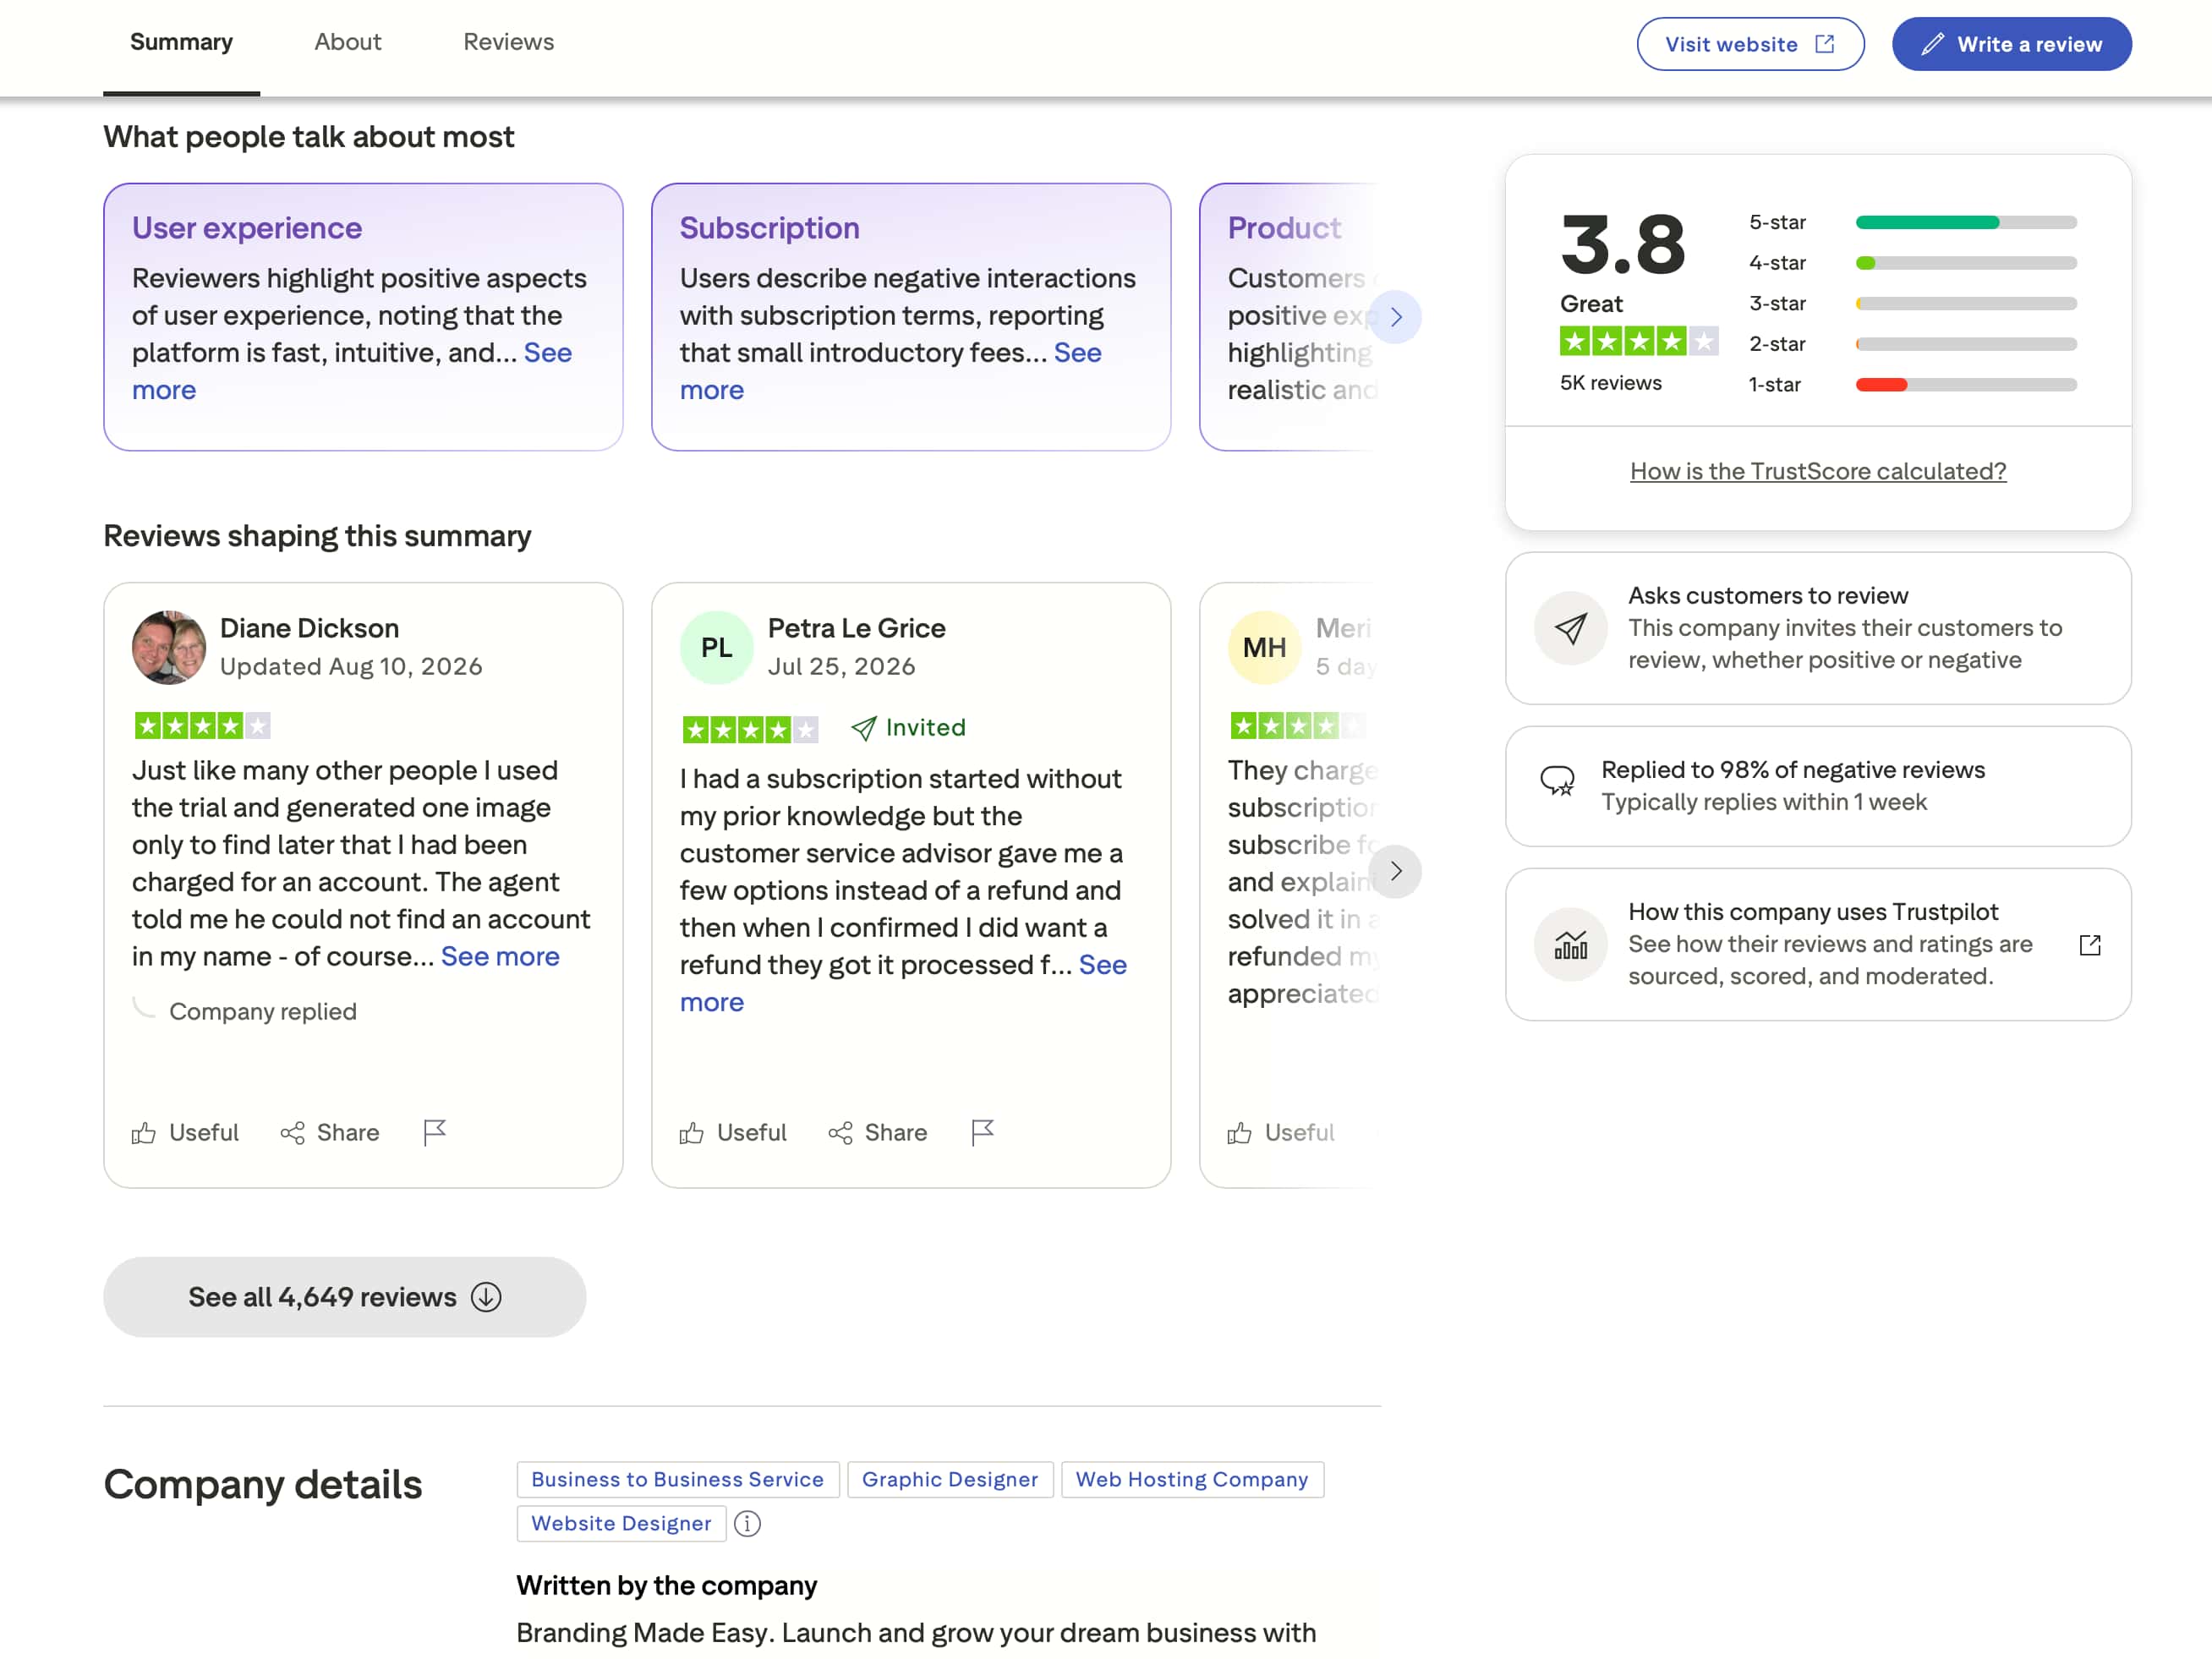This screenshot has height=1659, width=2212.
Task: Filter by 1-star rating bar
Action: pyautogui.click(x=1912, y=385)
